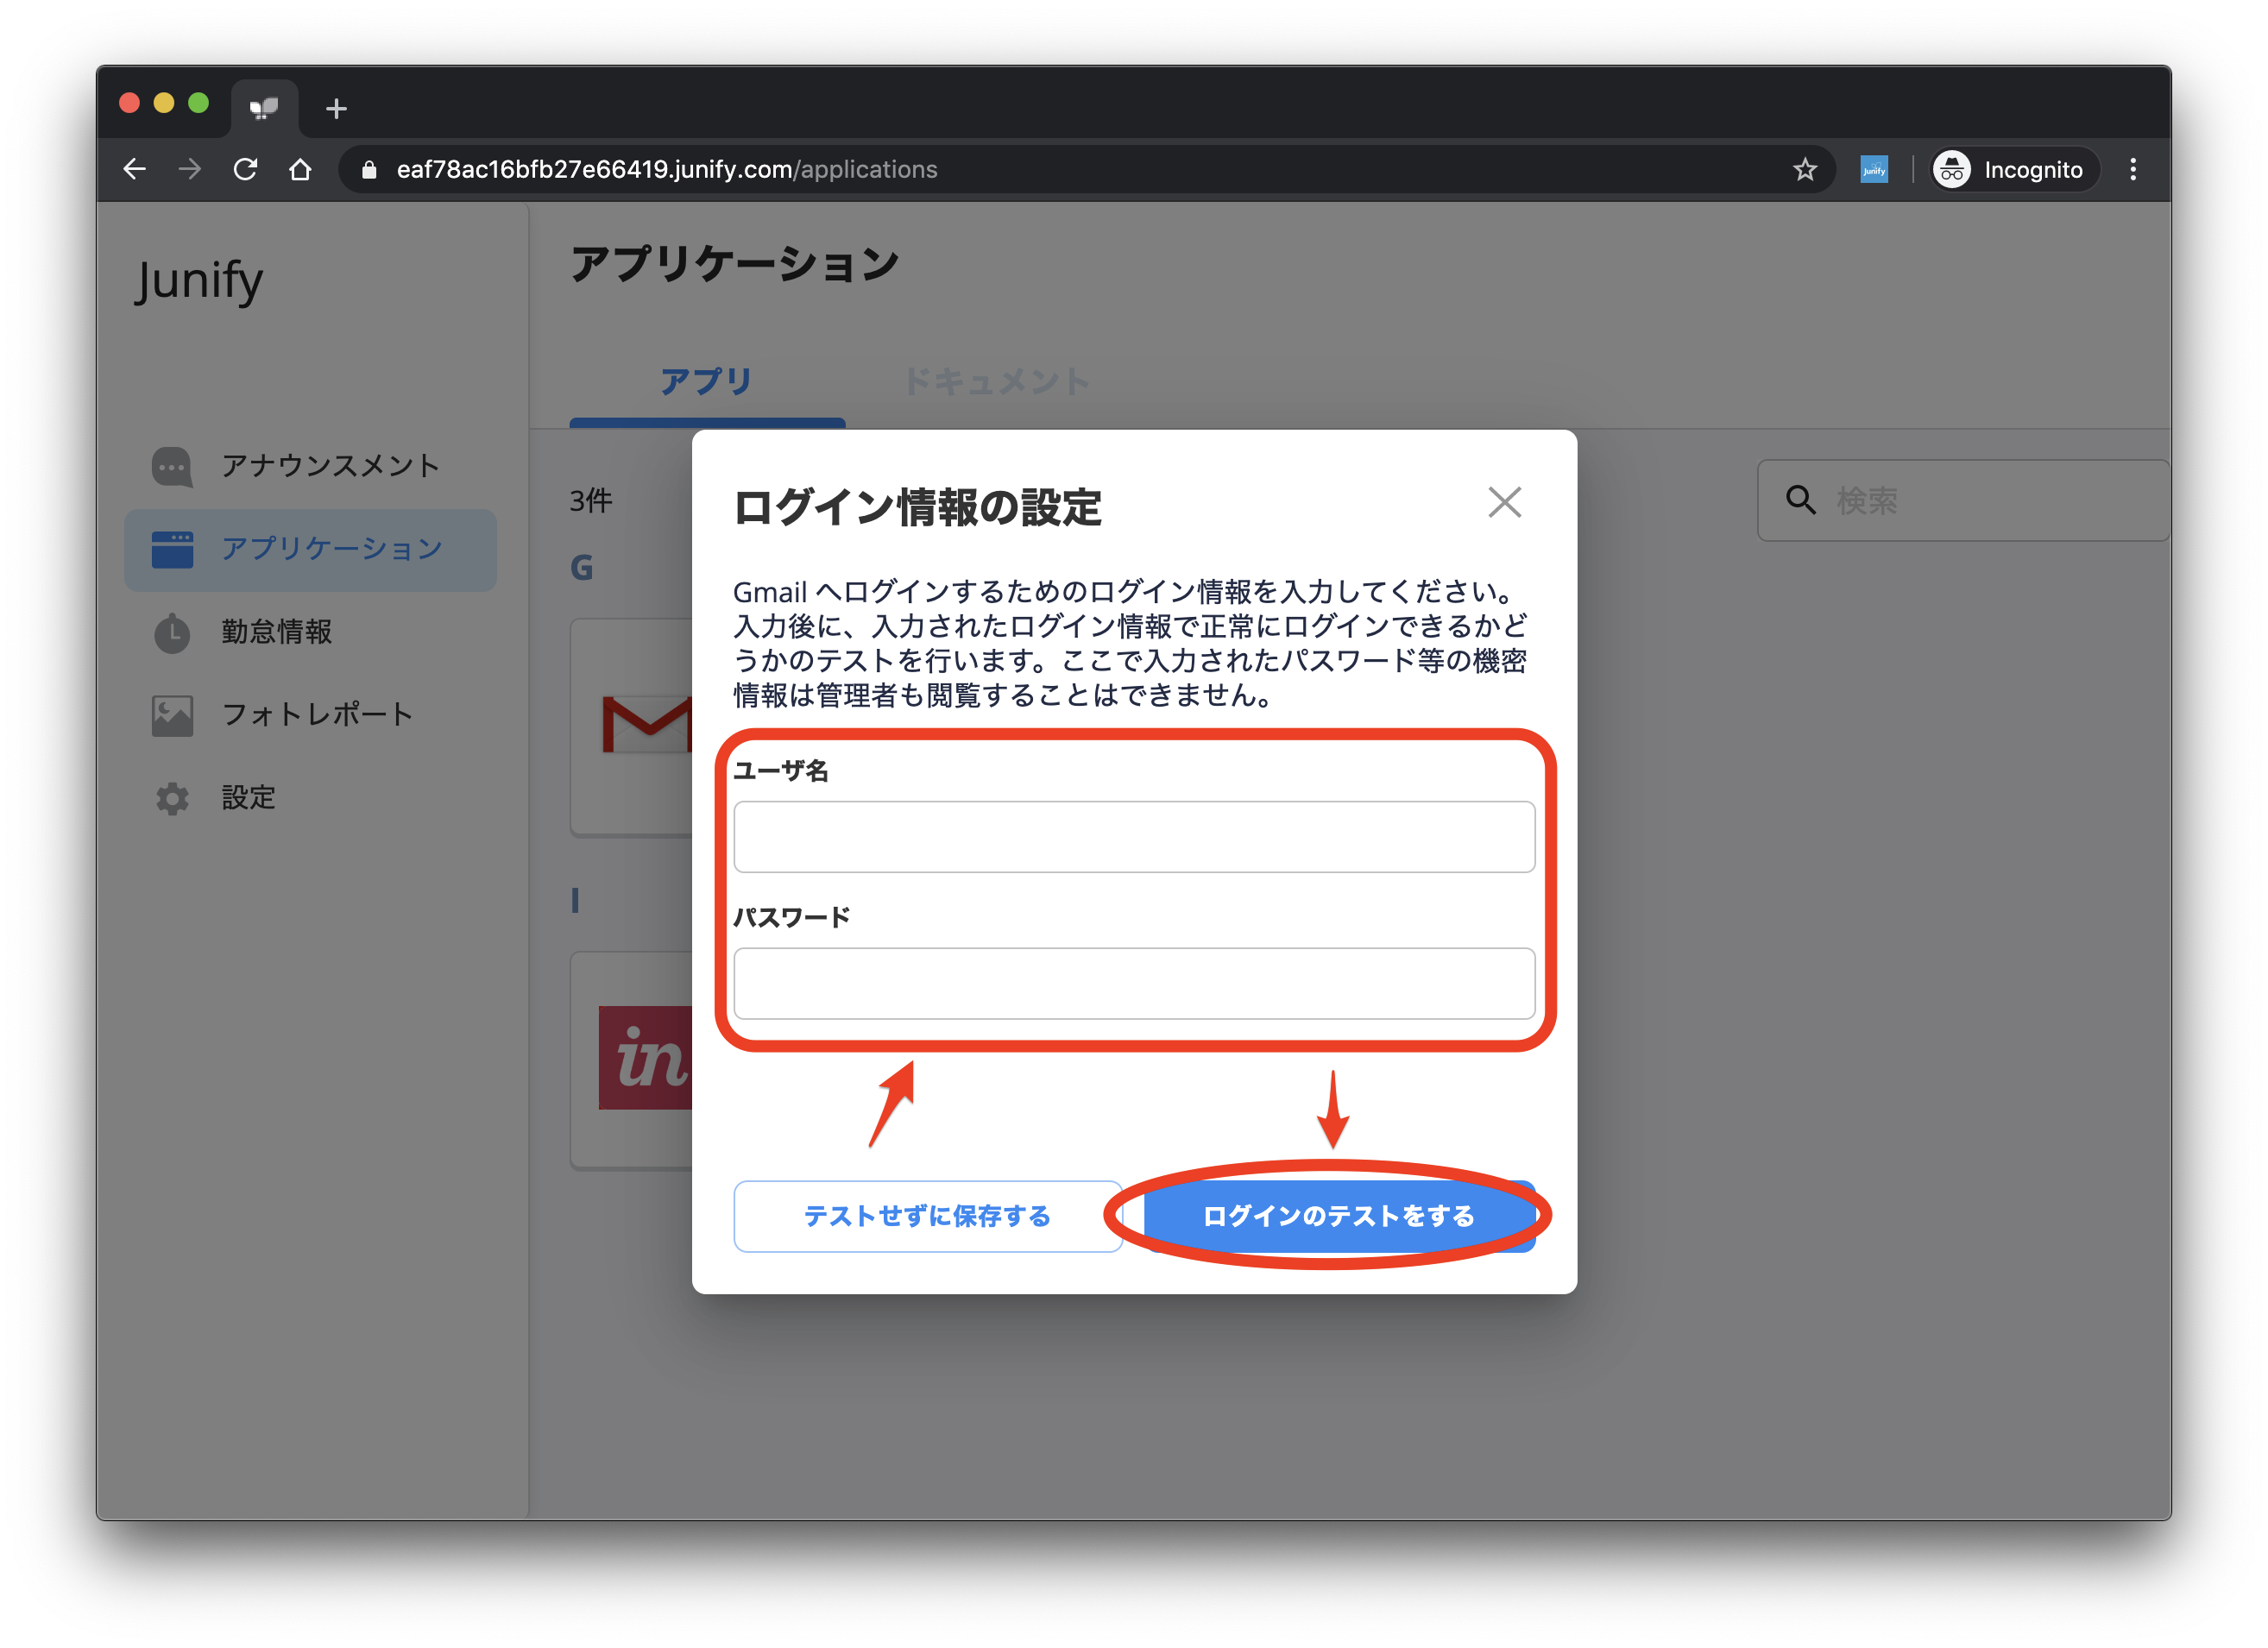This screenshot has height=1648, width=2268.
Task: Open the Junify browser extension icon
Action: click(x=1873, y=169)
